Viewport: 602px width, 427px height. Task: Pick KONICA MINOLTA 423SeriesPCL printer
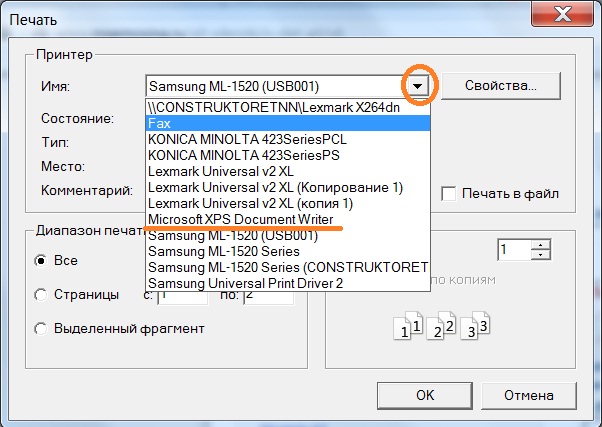(x=288, y=139)
